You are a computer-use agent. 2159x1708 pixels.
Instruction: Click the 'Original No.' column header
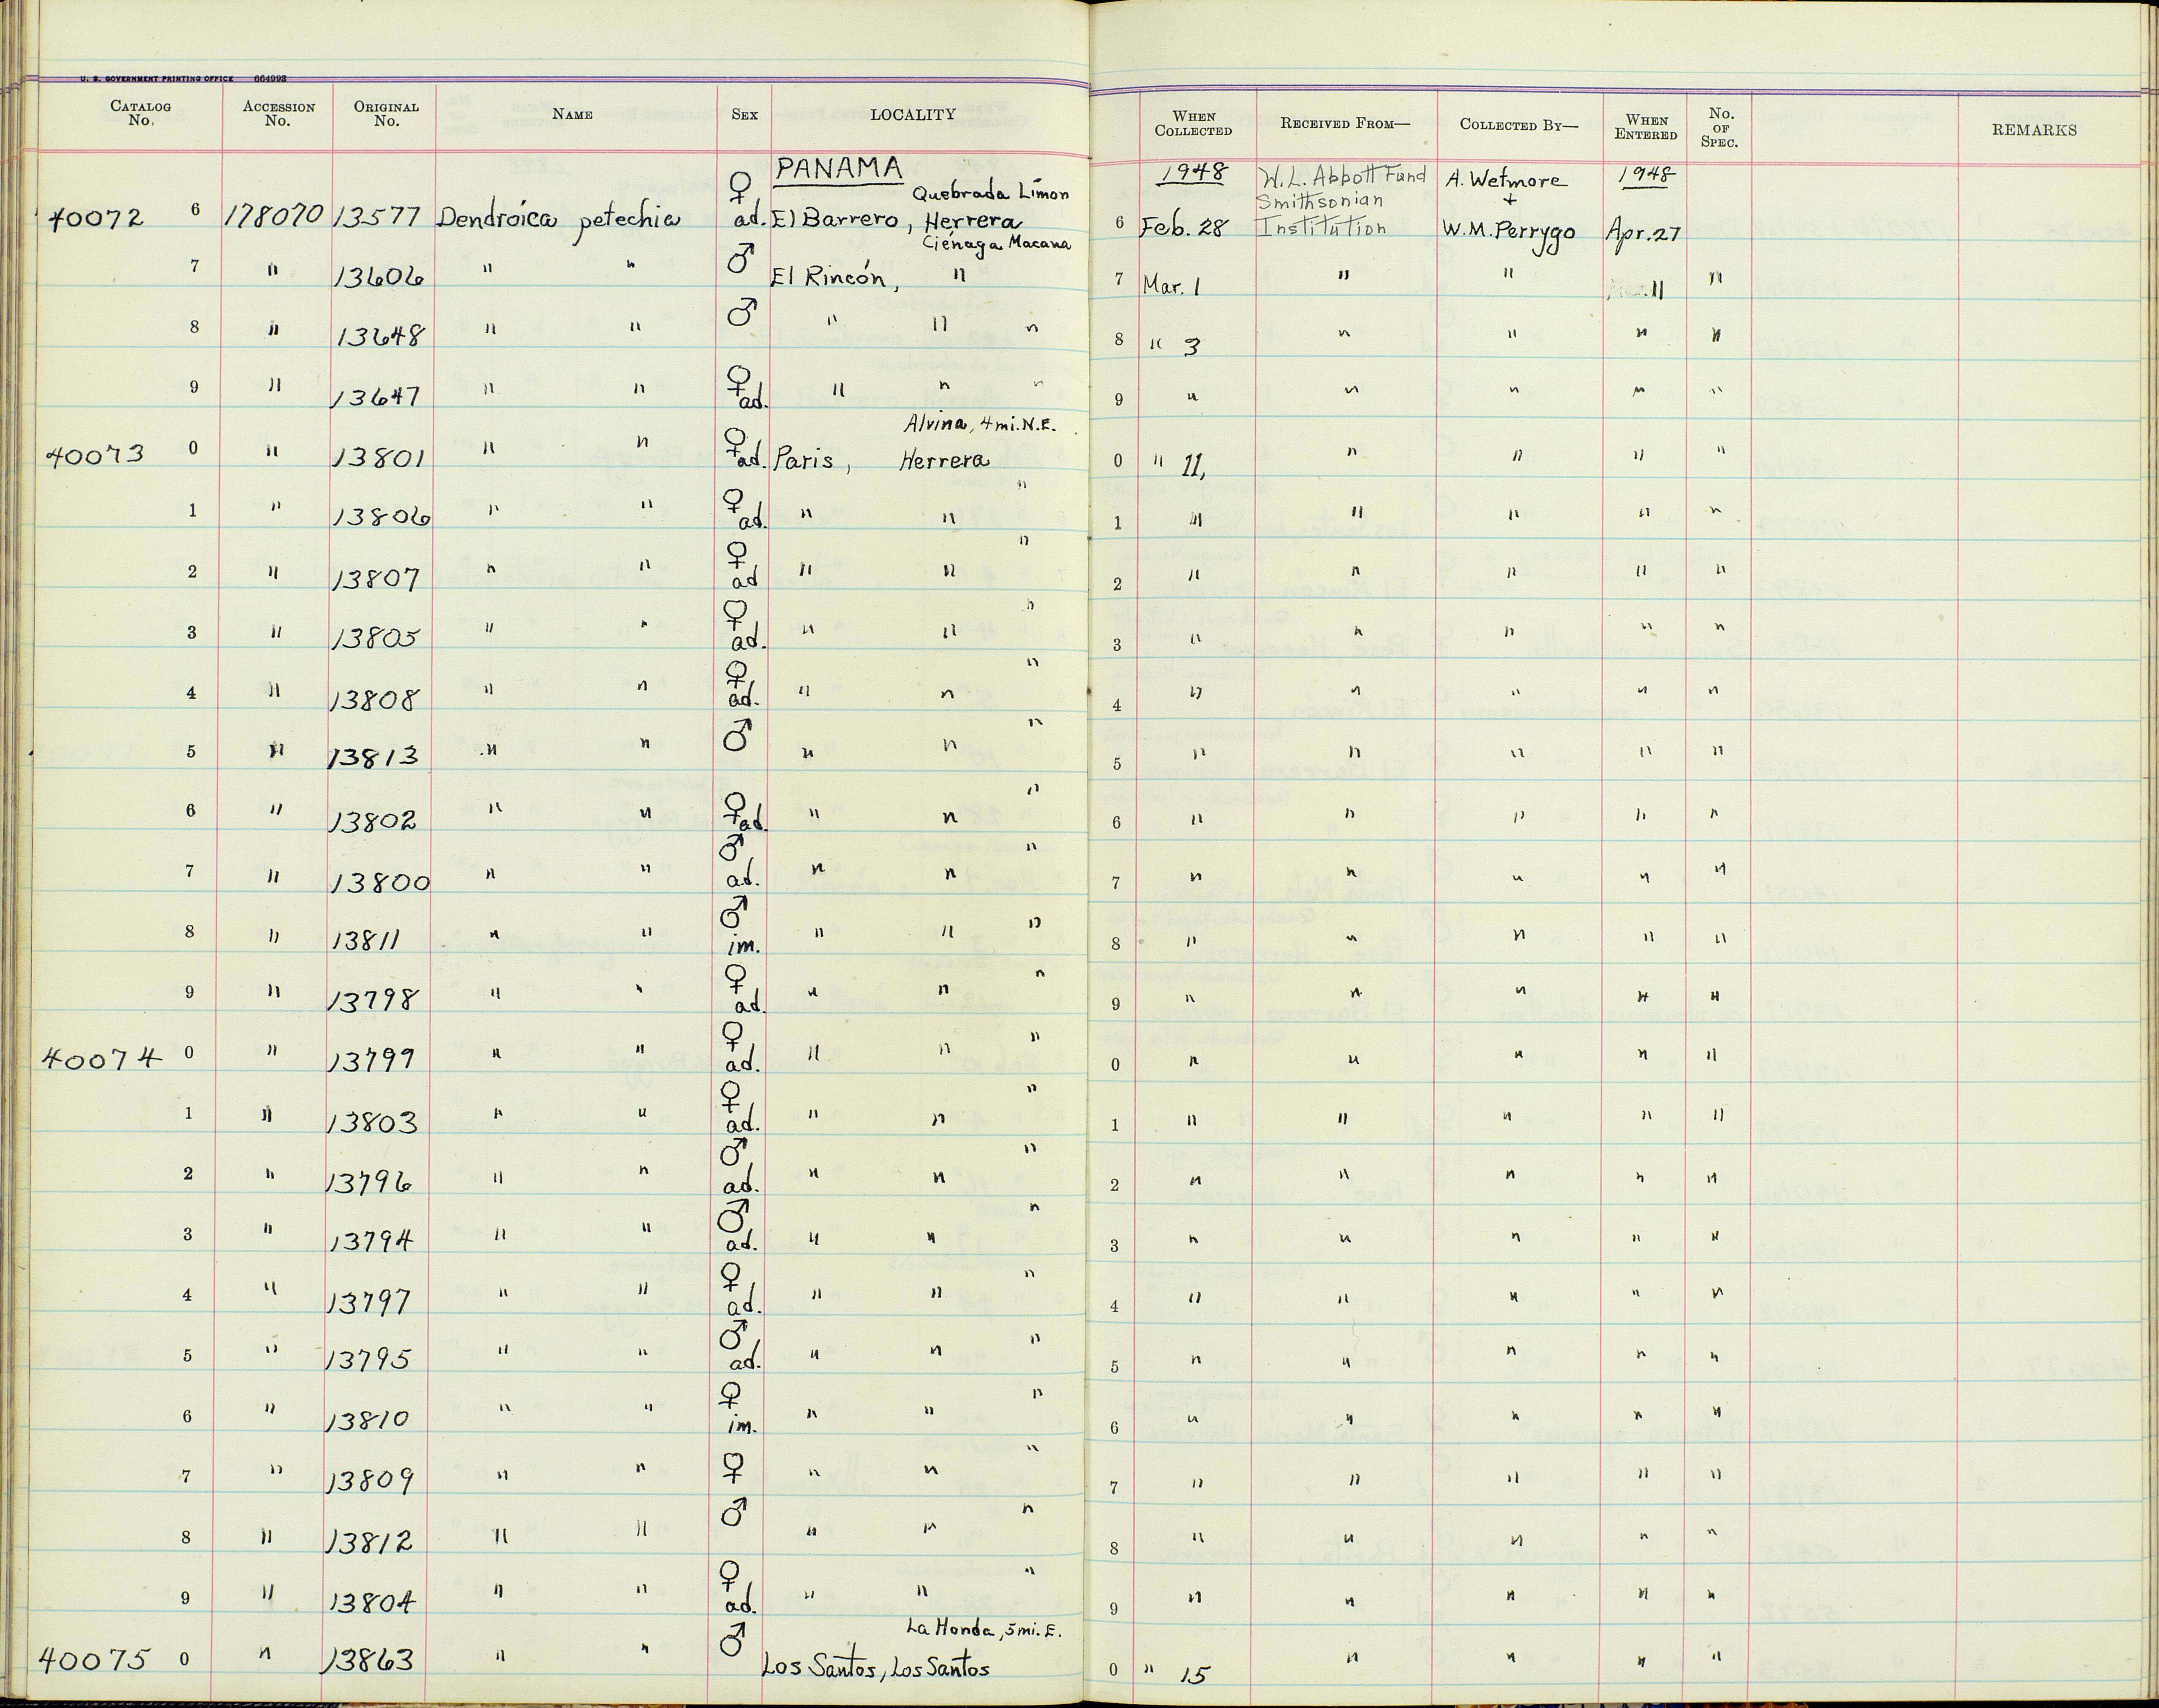[386, 114]
